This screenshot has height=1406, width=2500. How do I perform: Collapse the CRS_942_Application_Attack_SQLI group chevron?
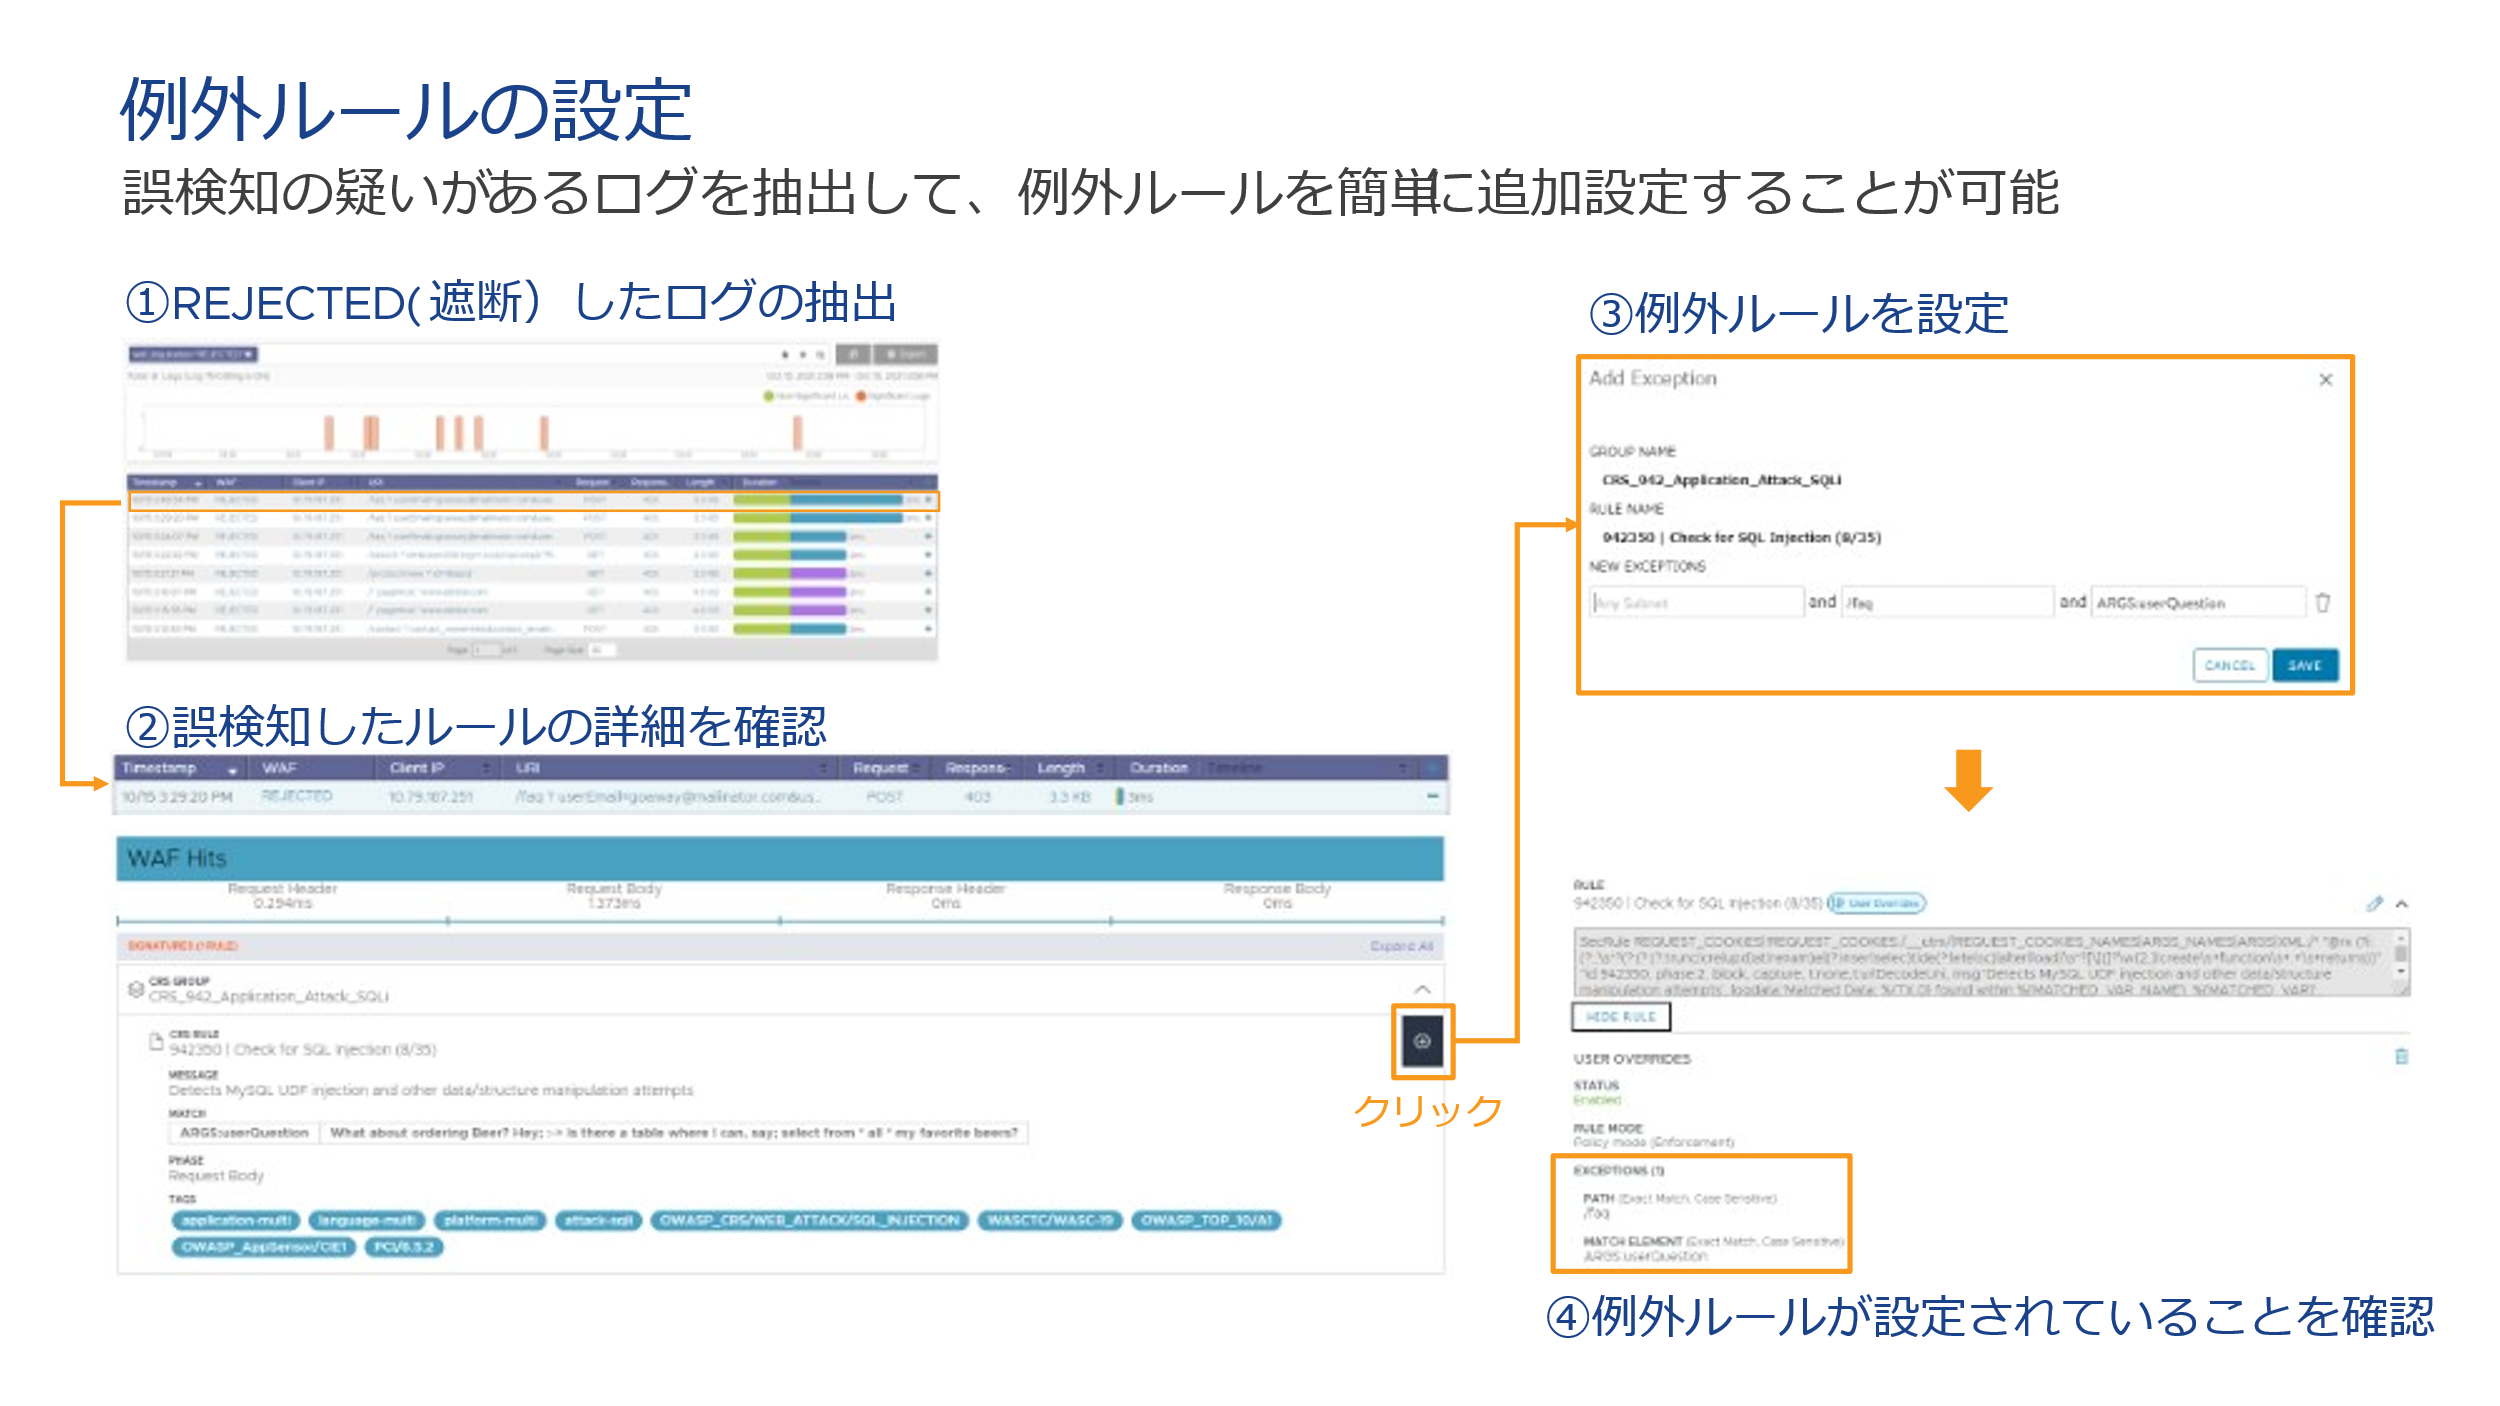pyautogui.click(x=1422, y=989)
